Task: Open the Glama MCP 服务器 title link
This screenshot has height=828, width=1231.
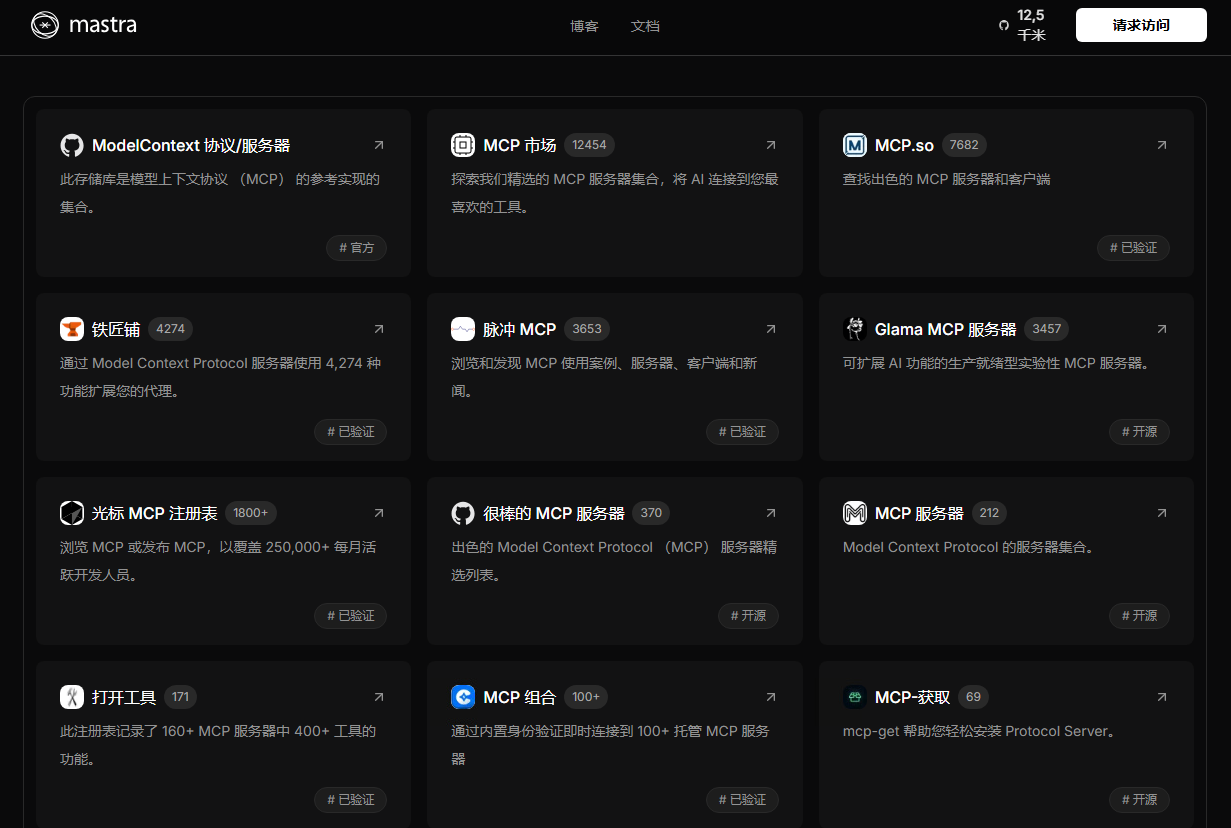Action: (945, 329)
